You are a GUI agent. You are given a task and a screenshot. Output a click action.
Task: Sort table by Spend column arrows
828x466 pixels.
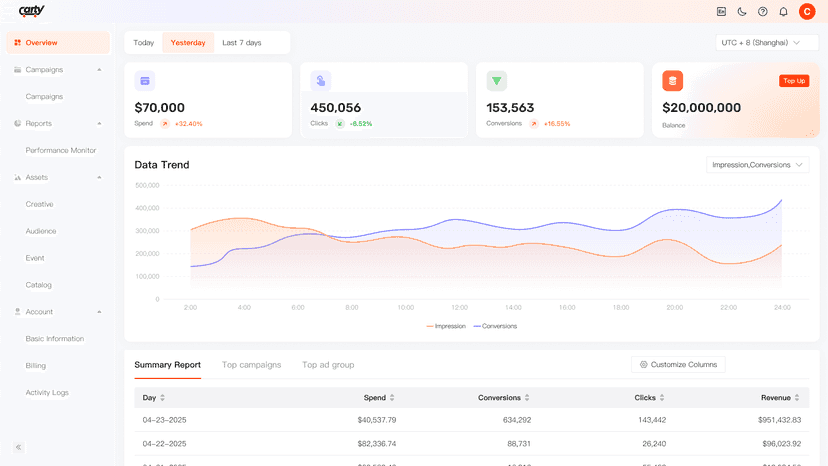click(x=392, y=398)
